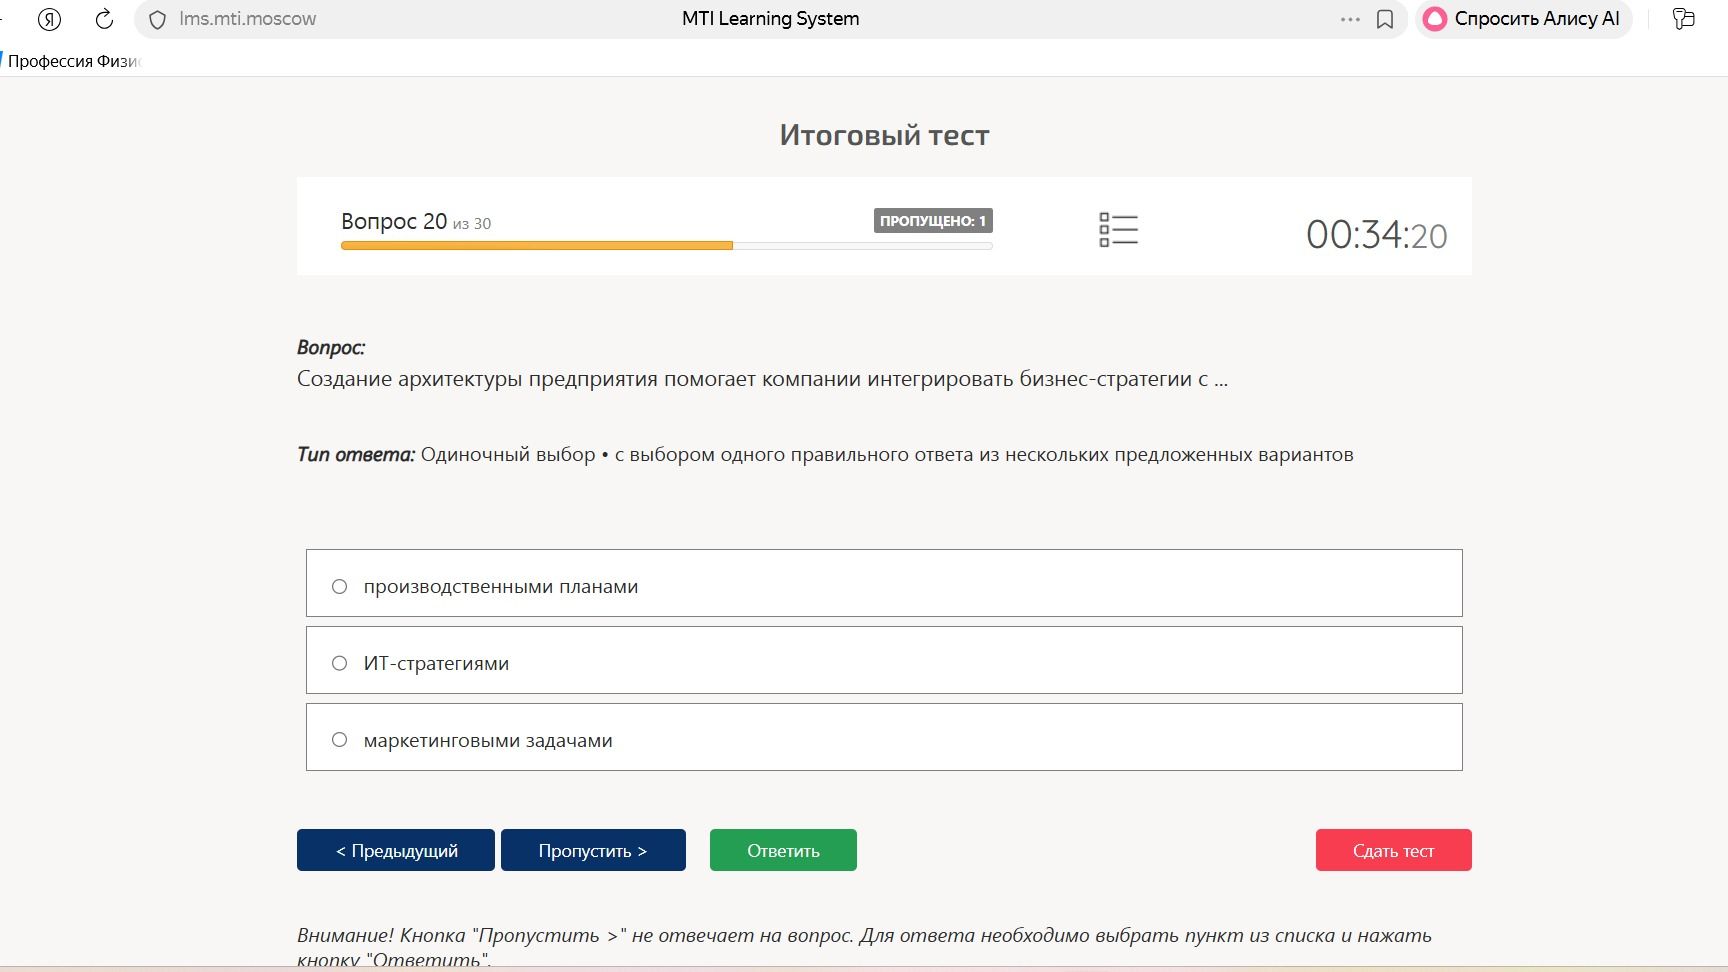Submit answer with green "Ответить" button
This screenshot has width=1728, height=972.
point(783,850)
